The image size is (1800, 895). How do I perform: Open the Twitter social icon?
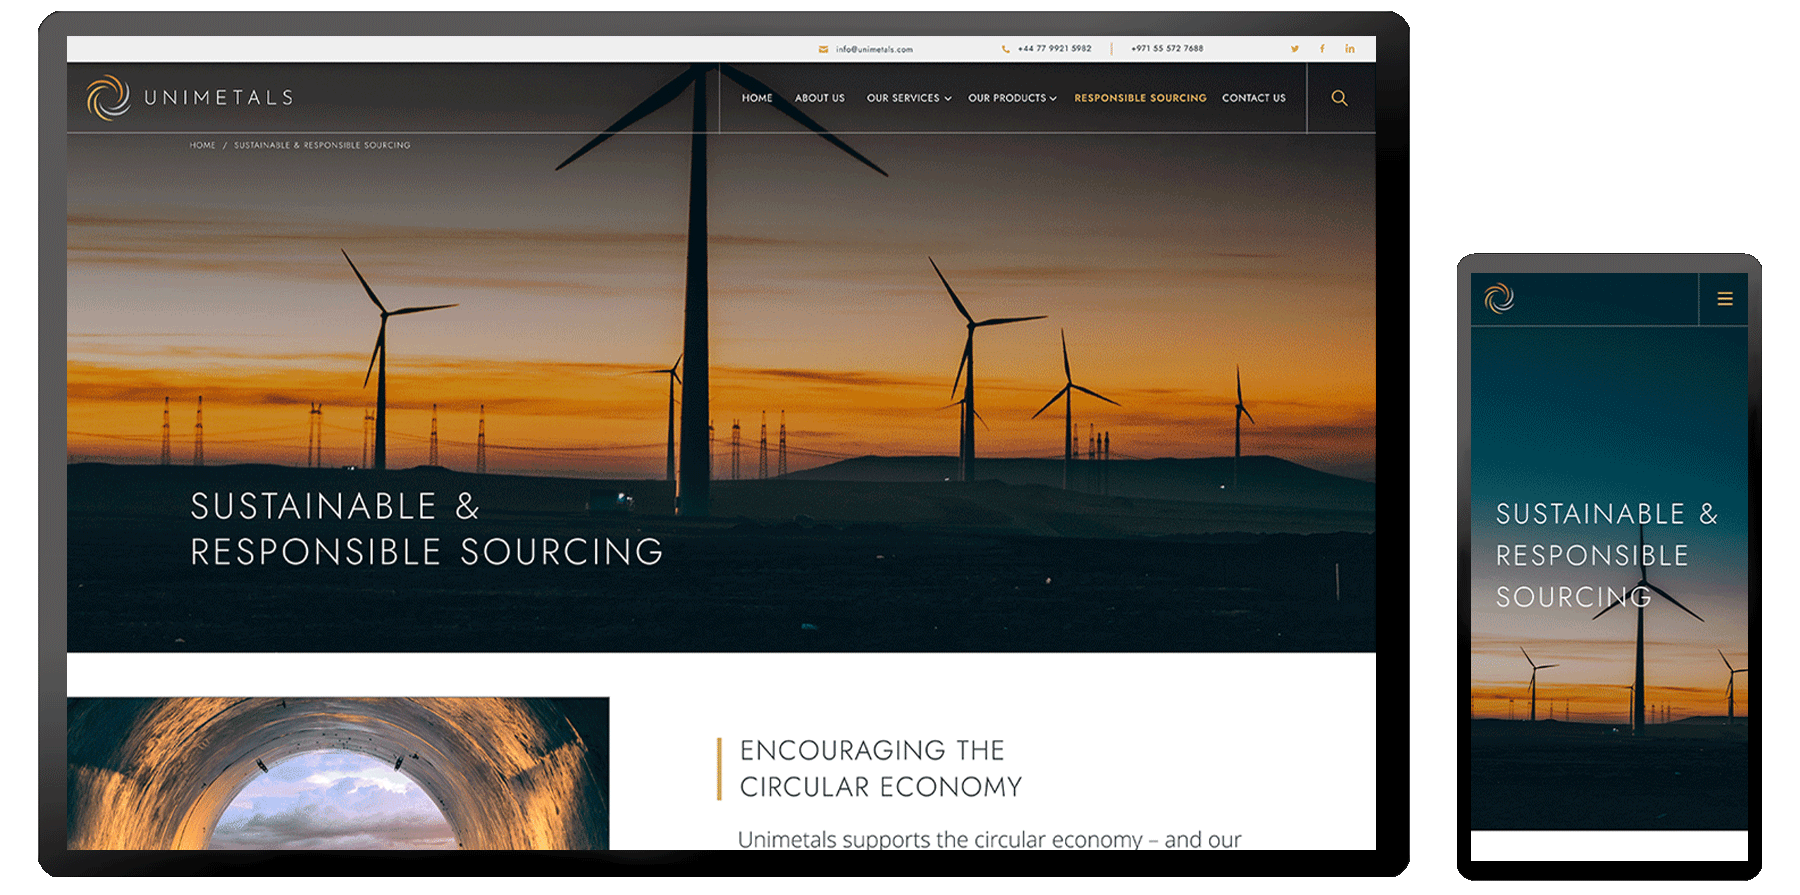[x=1294, y=49]
